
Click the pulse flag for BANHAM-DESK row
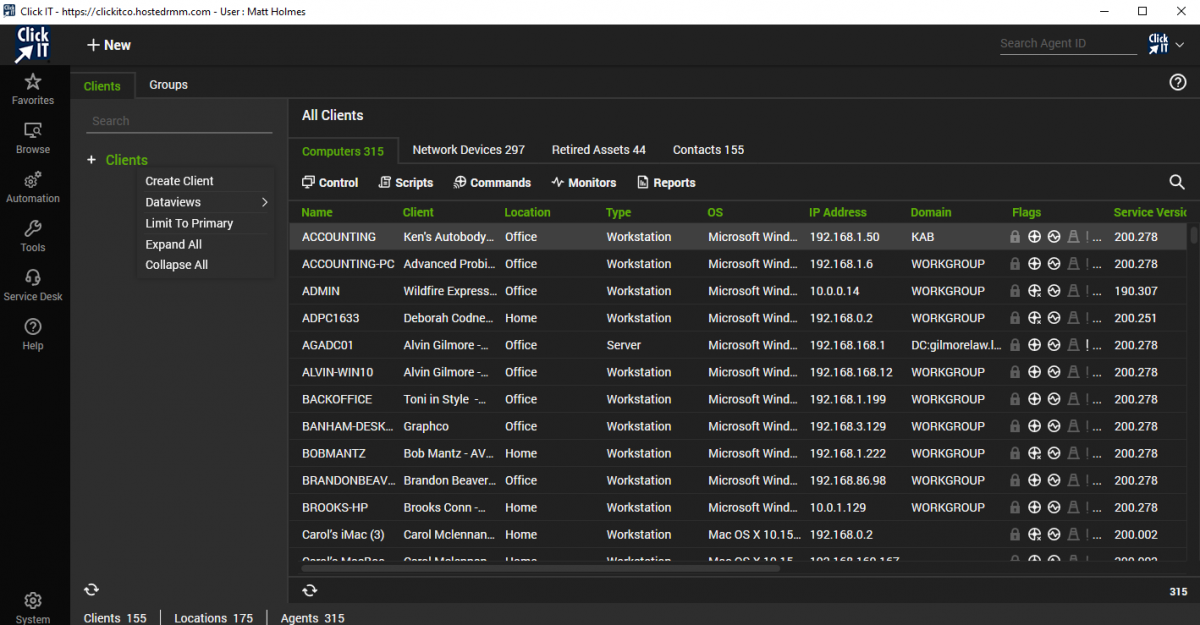[x=1054, y=426]
